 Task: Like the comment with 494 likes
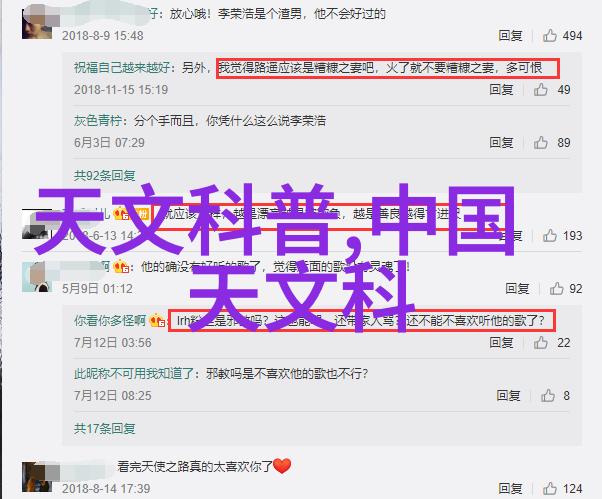click(x=549, y=36)
